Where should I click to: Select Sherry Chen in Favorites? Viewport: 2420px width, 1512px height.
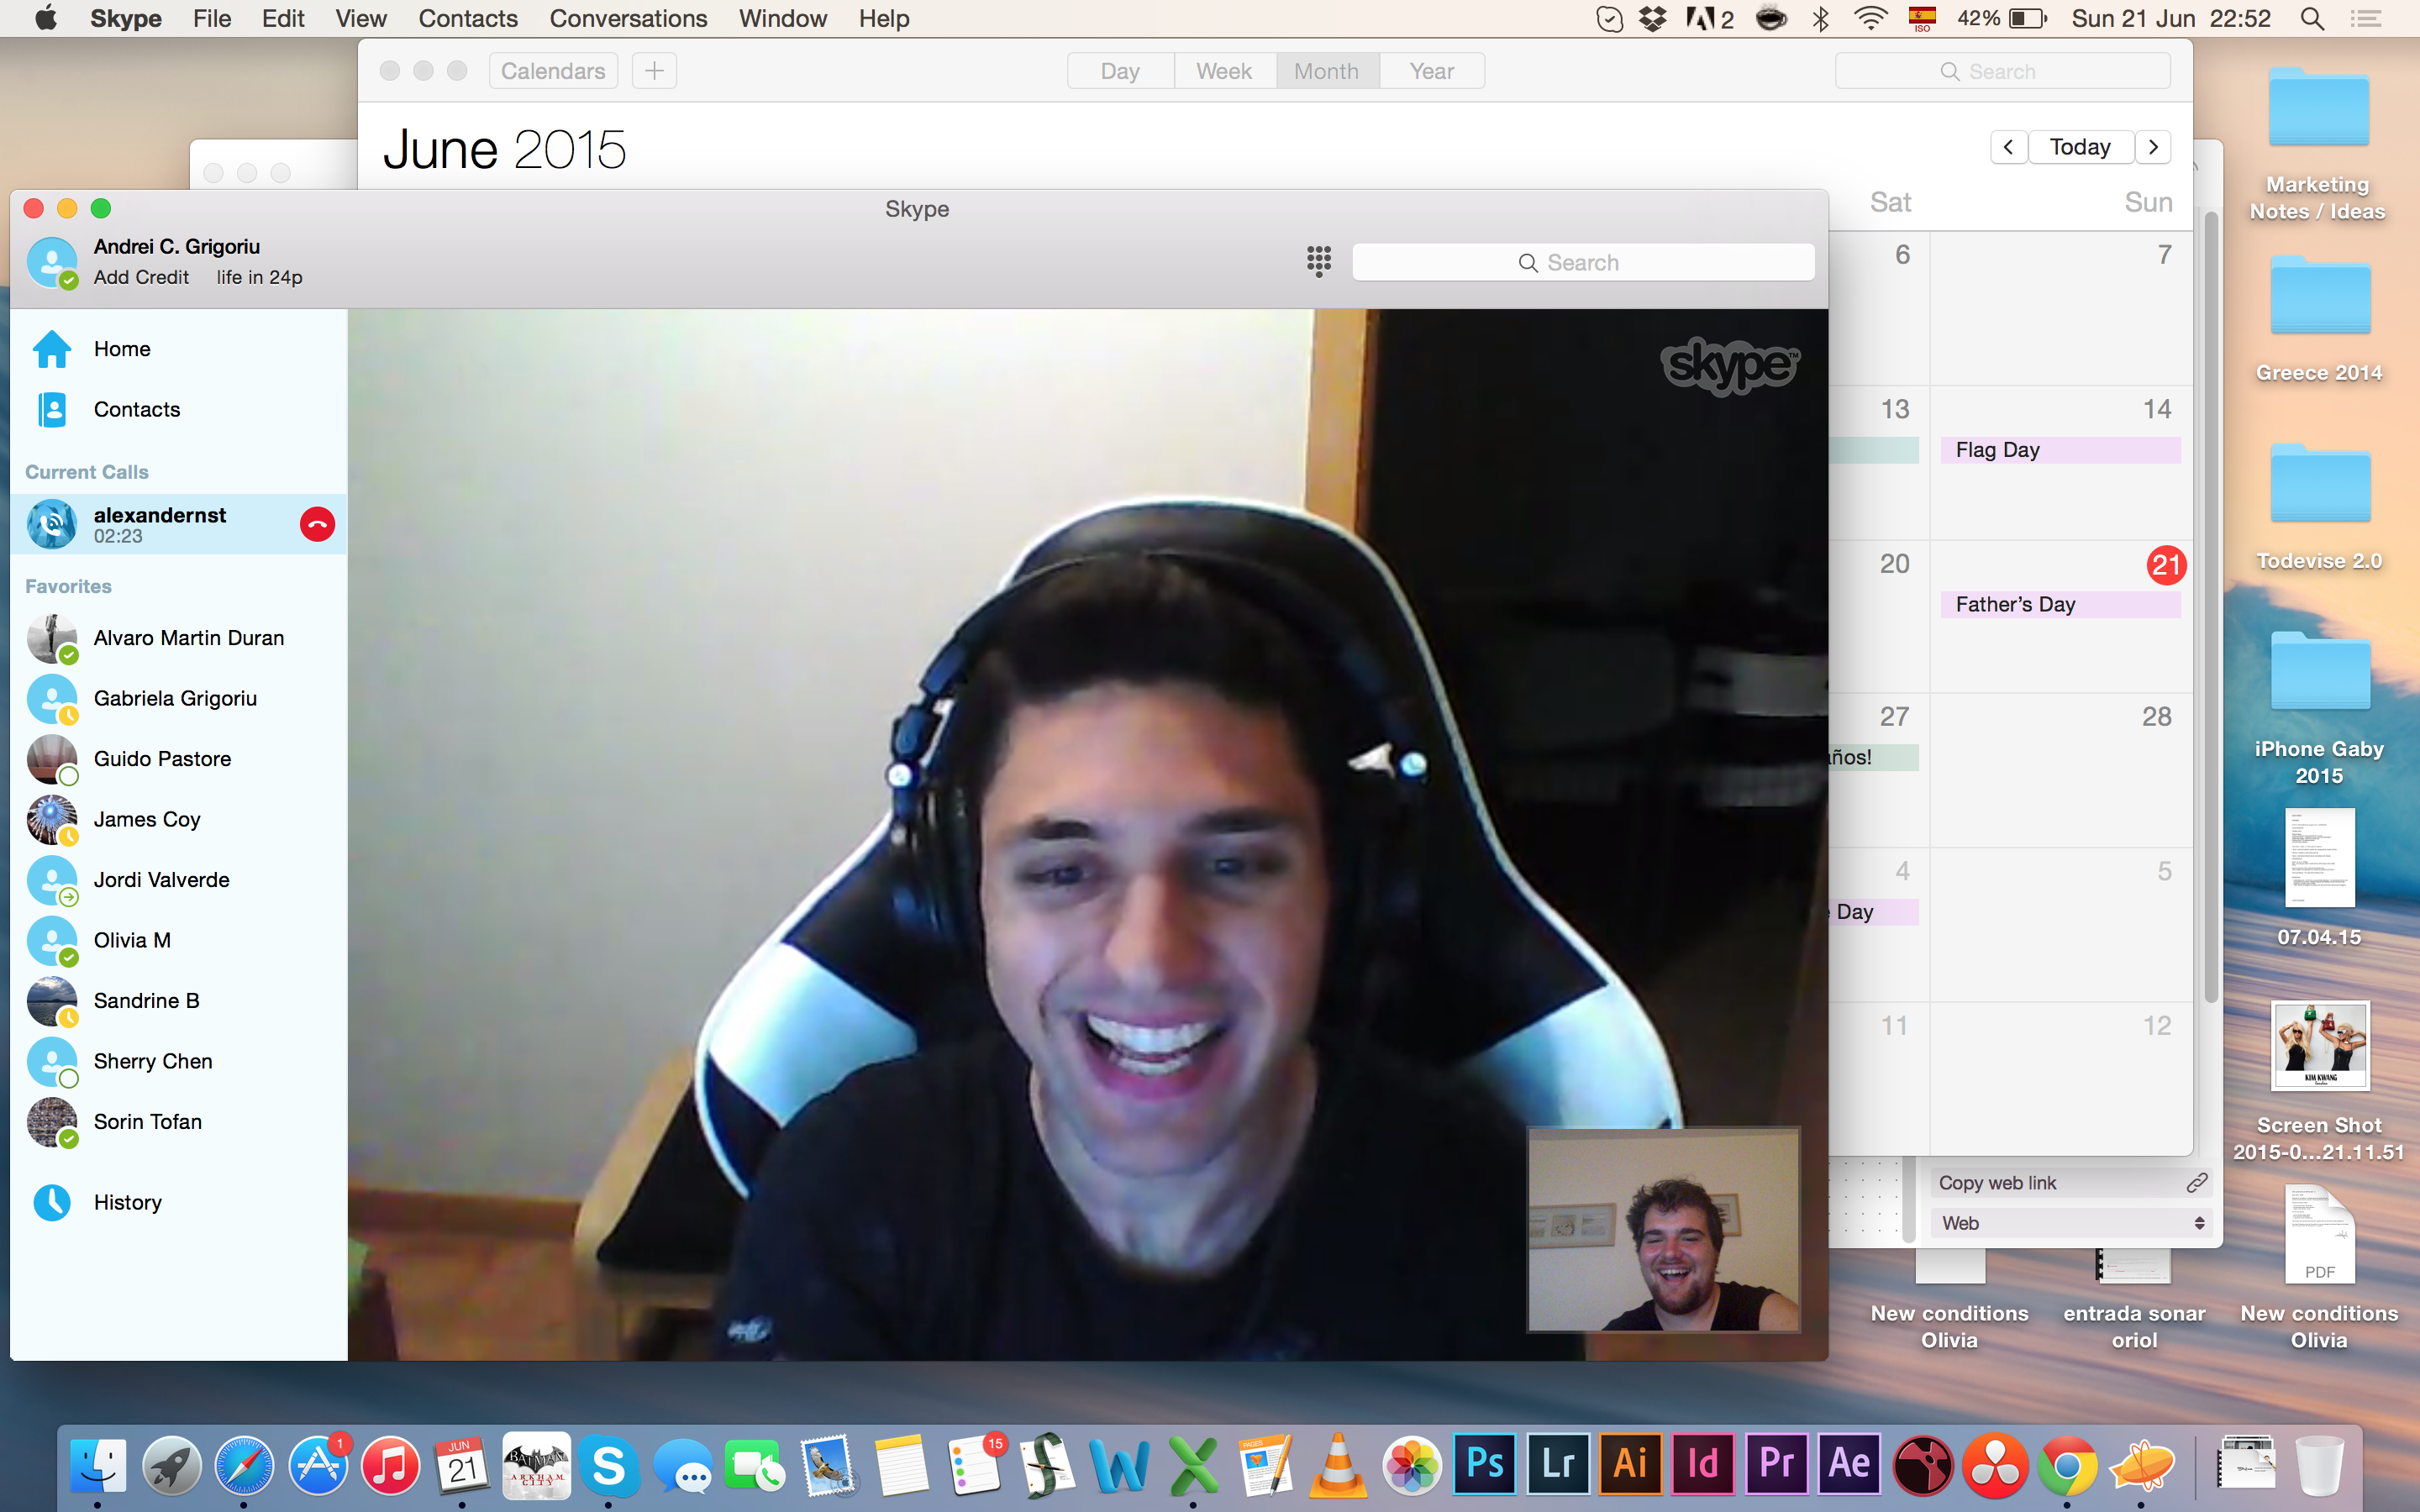178,1061
